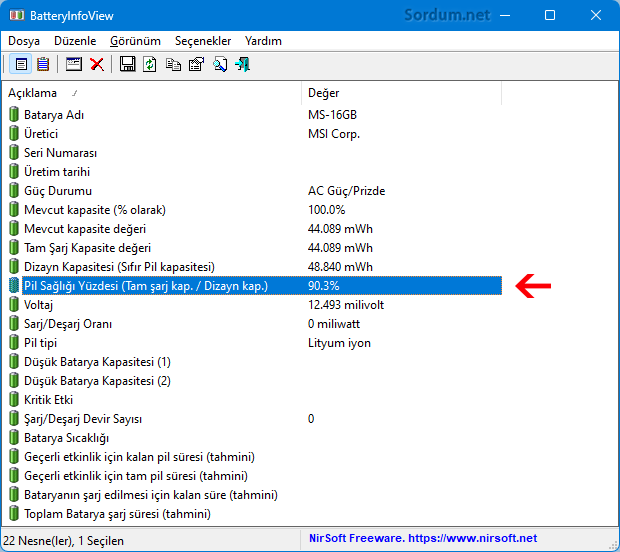Viewport: 620px width, 552px height.
Task: Click battery icon beside Pil Sağlığı Yüzdesi
Action: coord(14,285)
